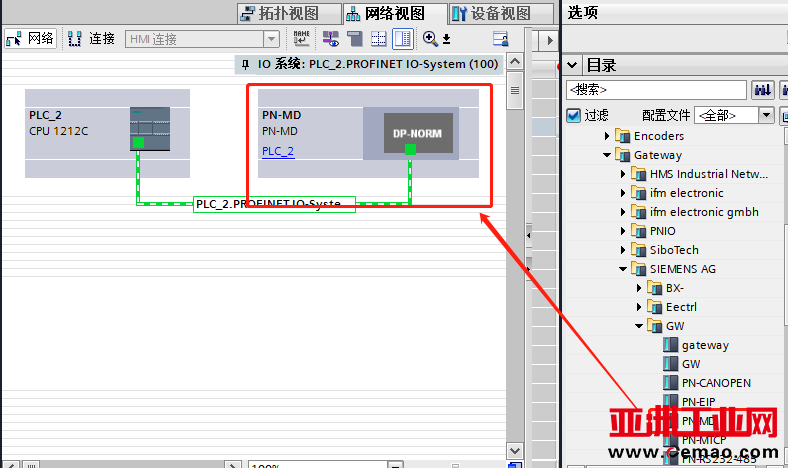
Task: Click the PNIO folder icon
Action: [638, 231]
